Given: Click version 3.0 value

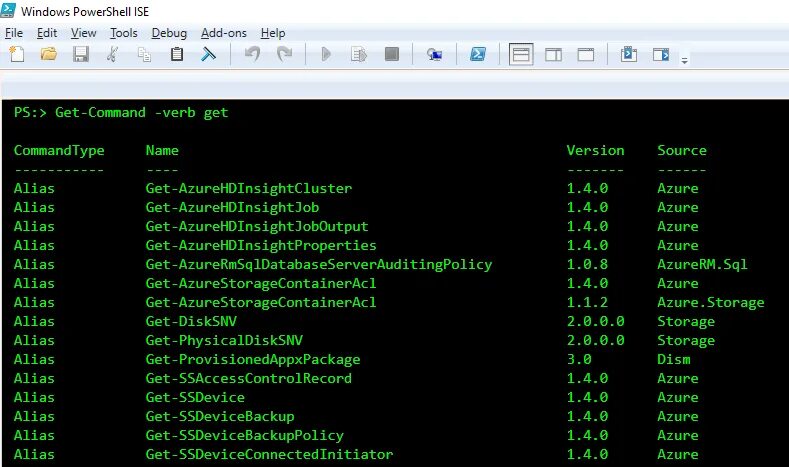Looking at the screenshot, I should pyautogui.click(x=579, y=359).
